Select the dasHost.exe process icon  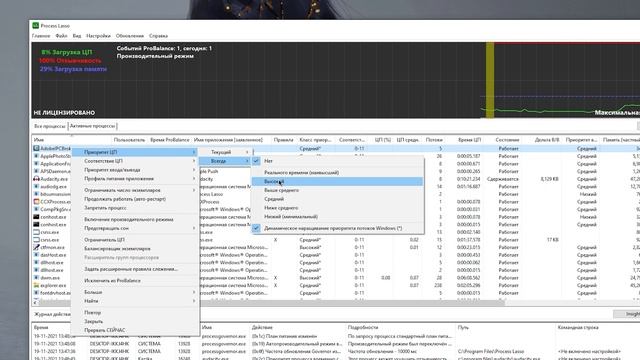coord(36,255)
